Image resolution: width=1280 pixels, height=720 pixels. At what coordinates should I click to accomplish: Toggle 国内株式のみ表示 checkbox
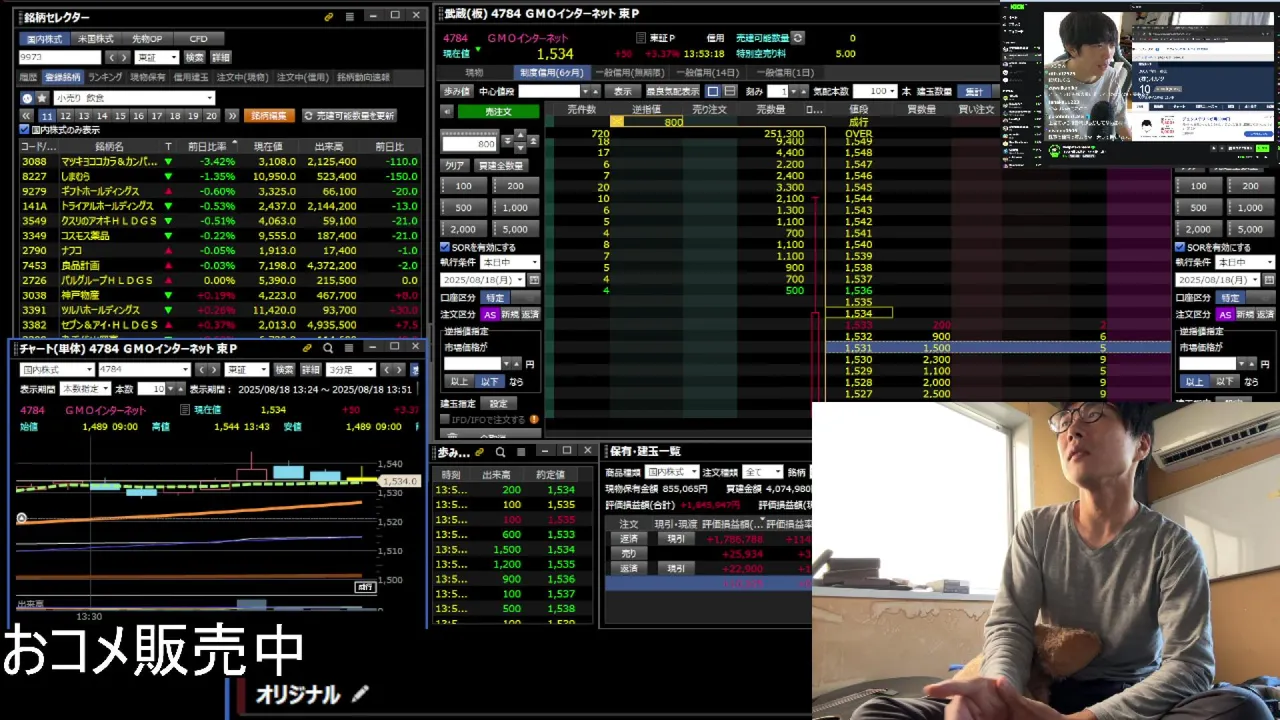click(x=25, y=130)
